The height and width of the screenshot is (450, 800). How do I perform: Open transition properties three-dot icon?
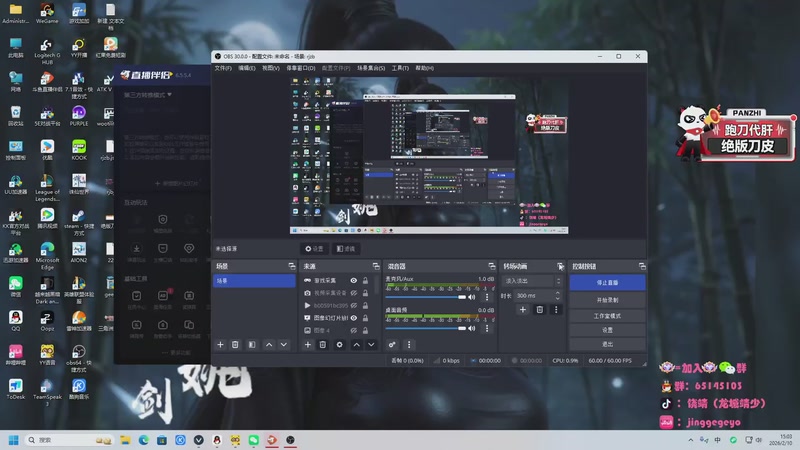[x=556, y=310]
